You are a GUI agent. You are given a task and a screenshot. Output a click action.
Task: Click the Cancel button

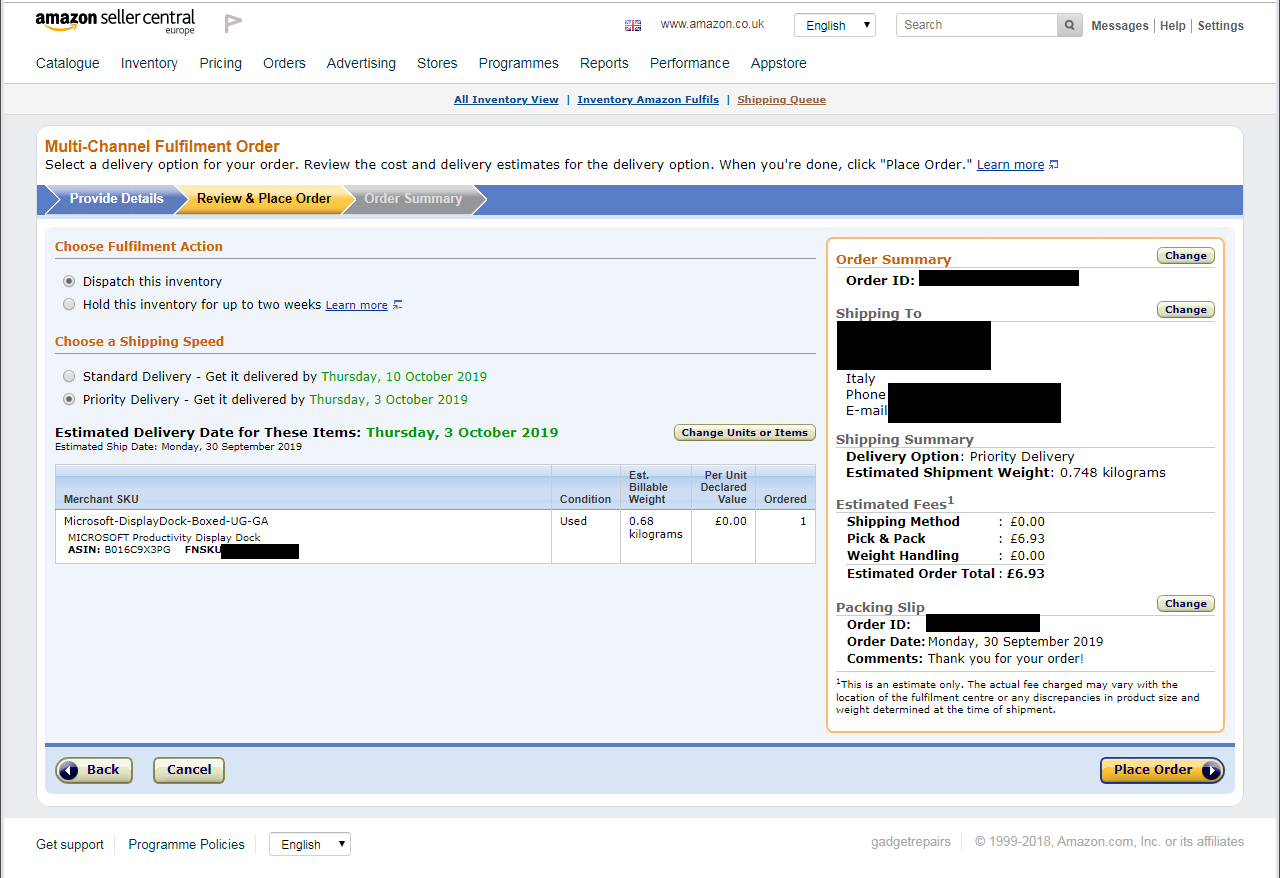[x=189, y=770]
